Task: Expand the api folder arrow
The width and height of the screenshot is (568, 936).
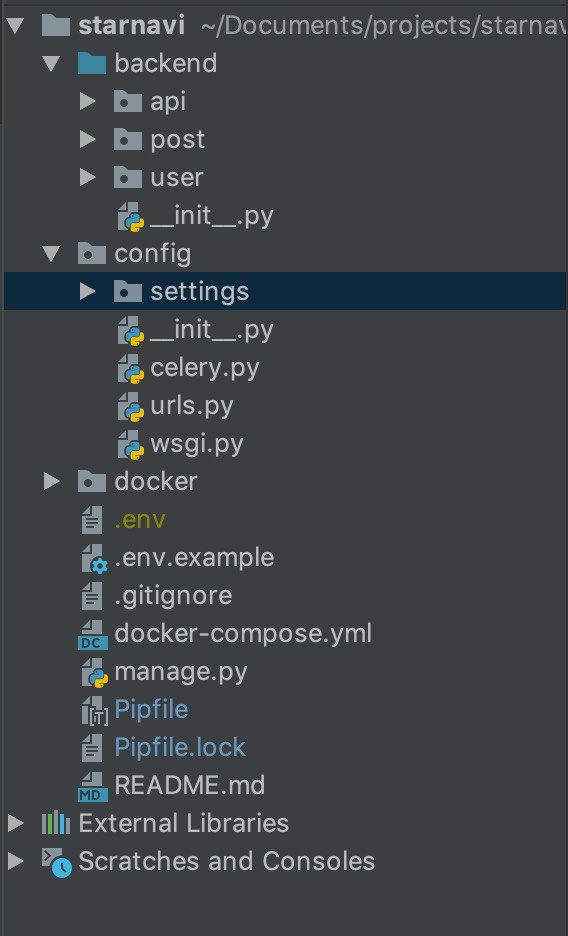Action: pyautogui.click(x=87, y=101)
